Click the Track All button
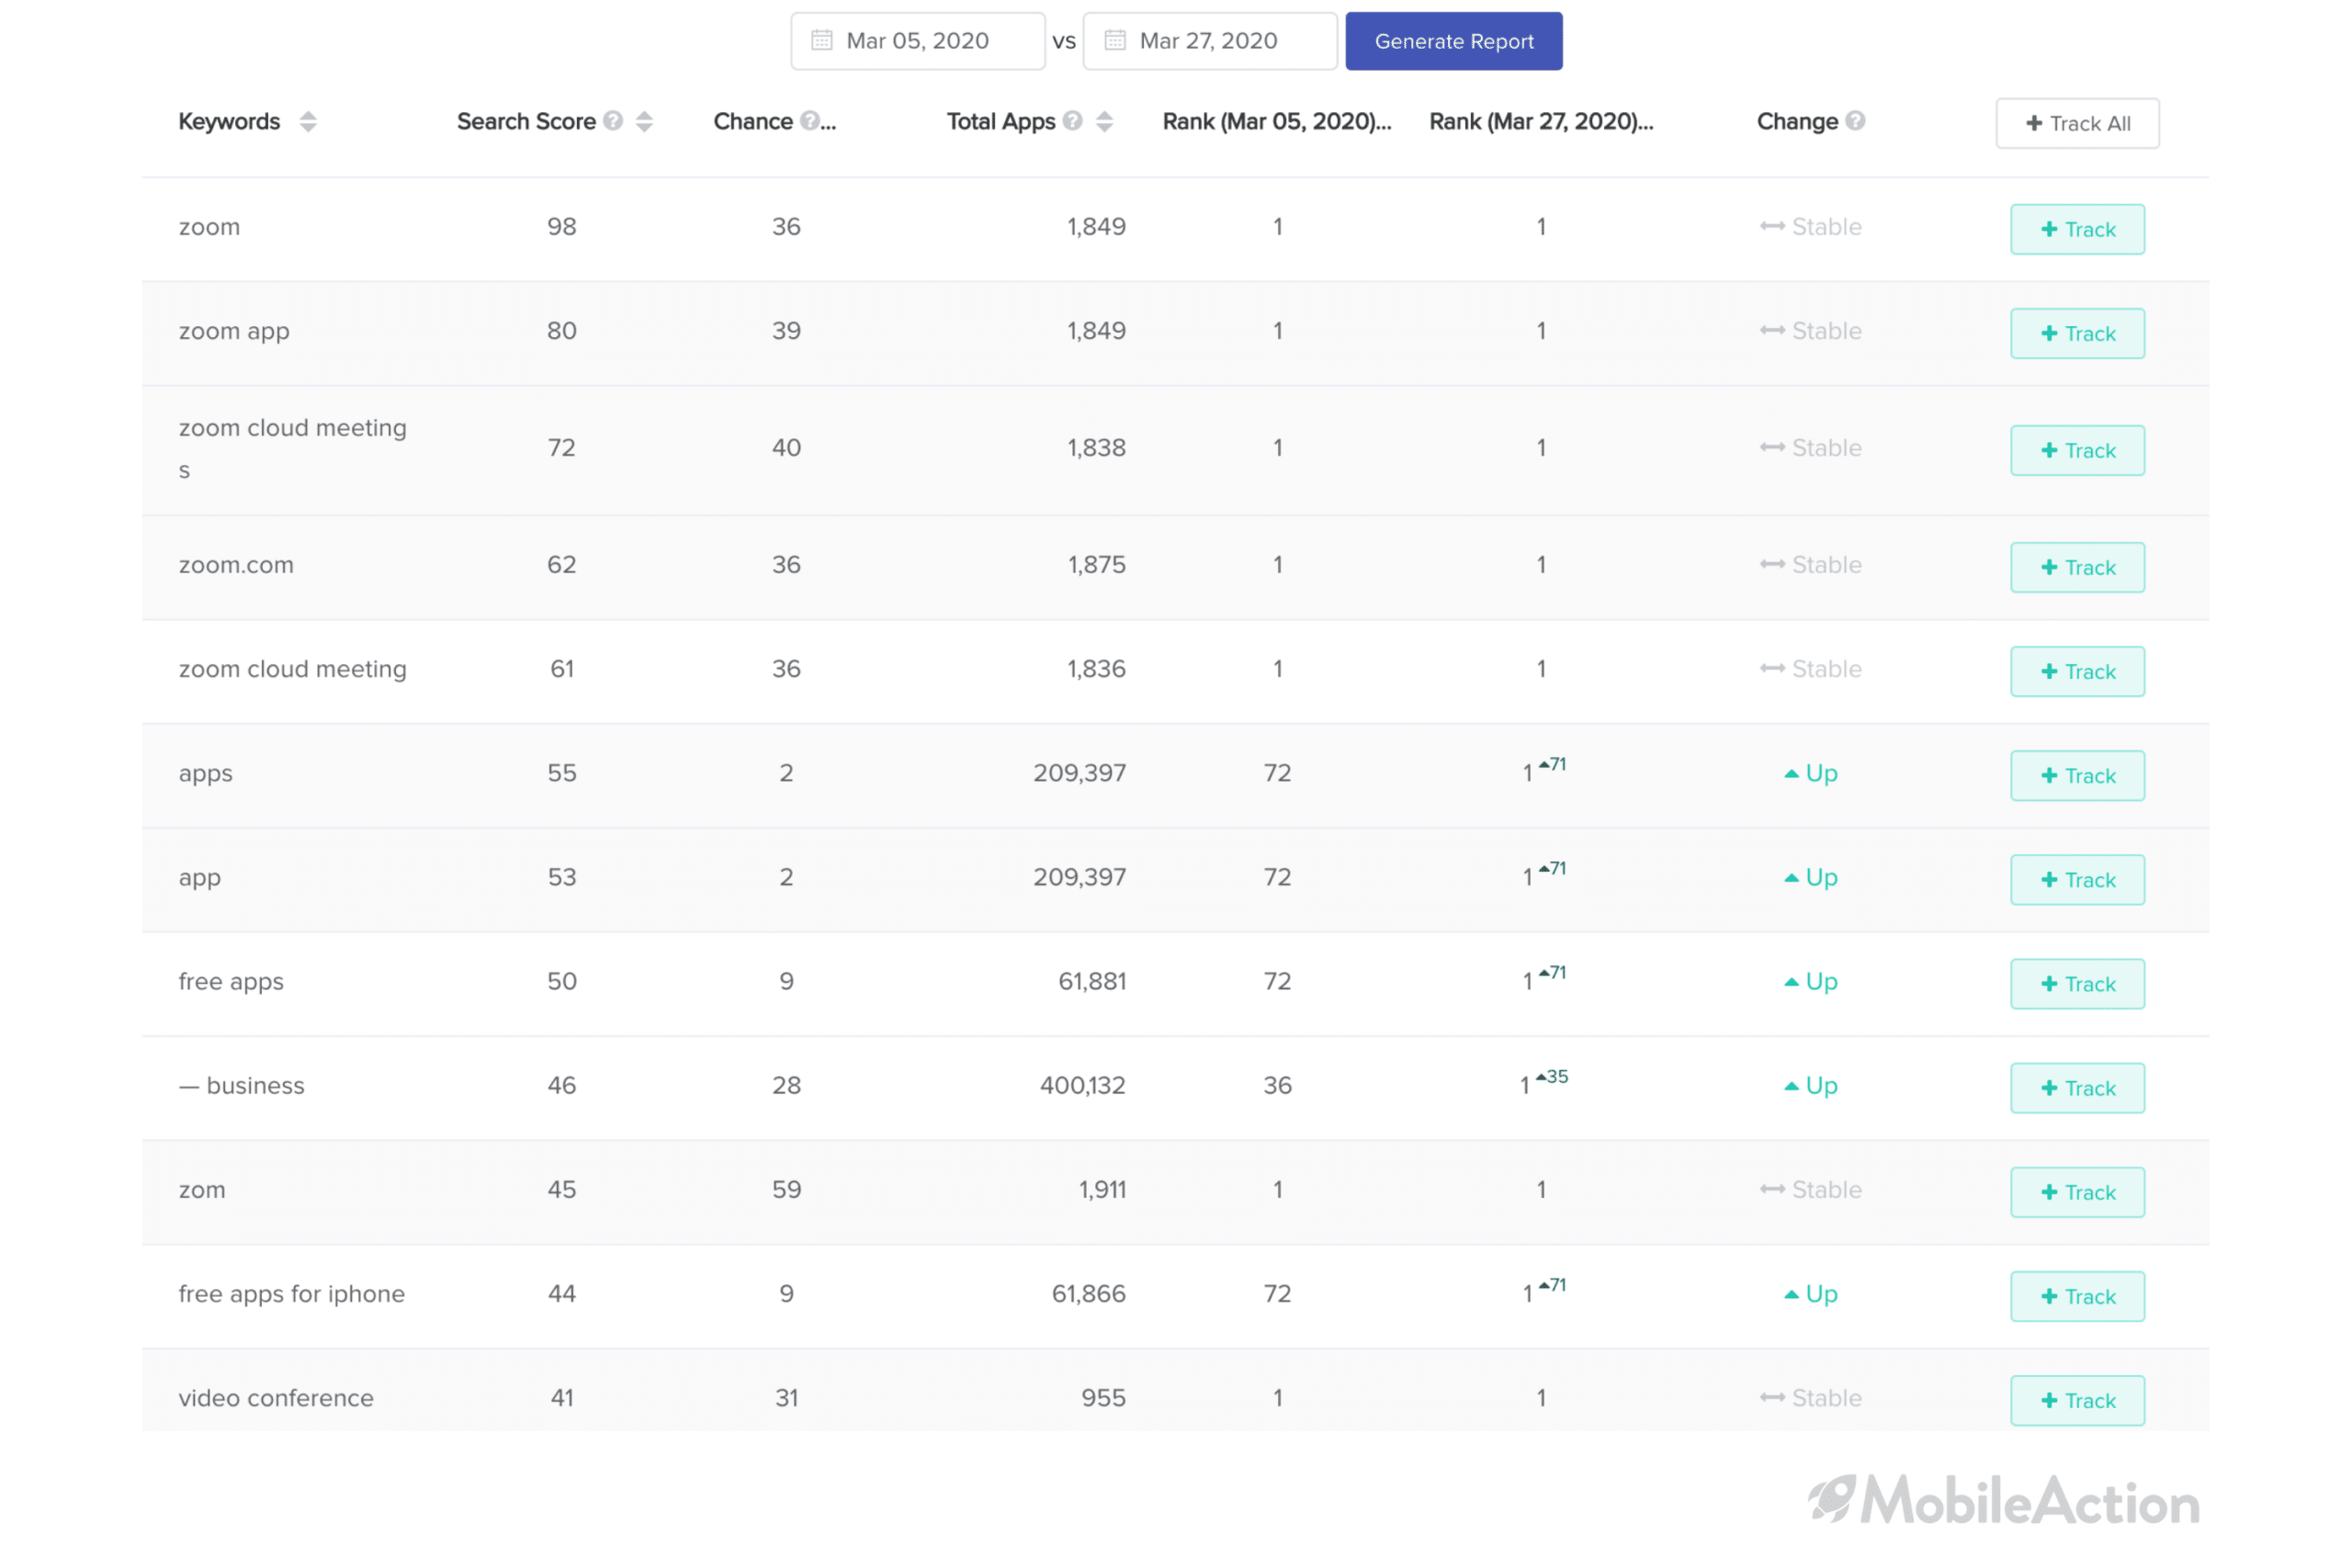 point(2077,123)
